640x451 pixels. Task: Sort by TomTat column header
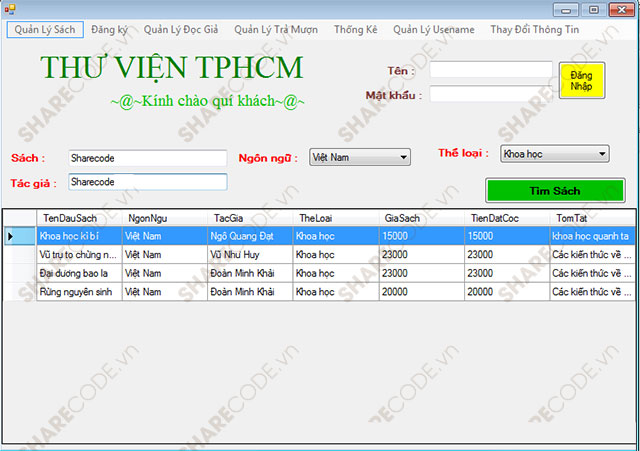(592, 218)
